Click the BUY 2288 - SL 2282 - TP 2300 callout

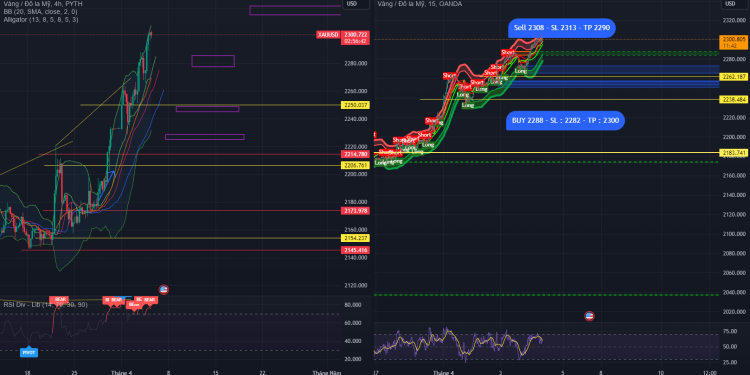pos(565,121)
